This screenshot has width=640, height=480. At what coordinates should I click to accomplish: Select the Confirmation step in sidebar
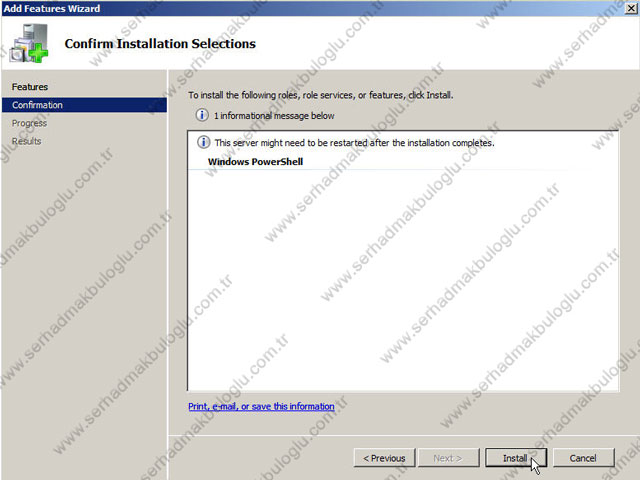[84, 105]
